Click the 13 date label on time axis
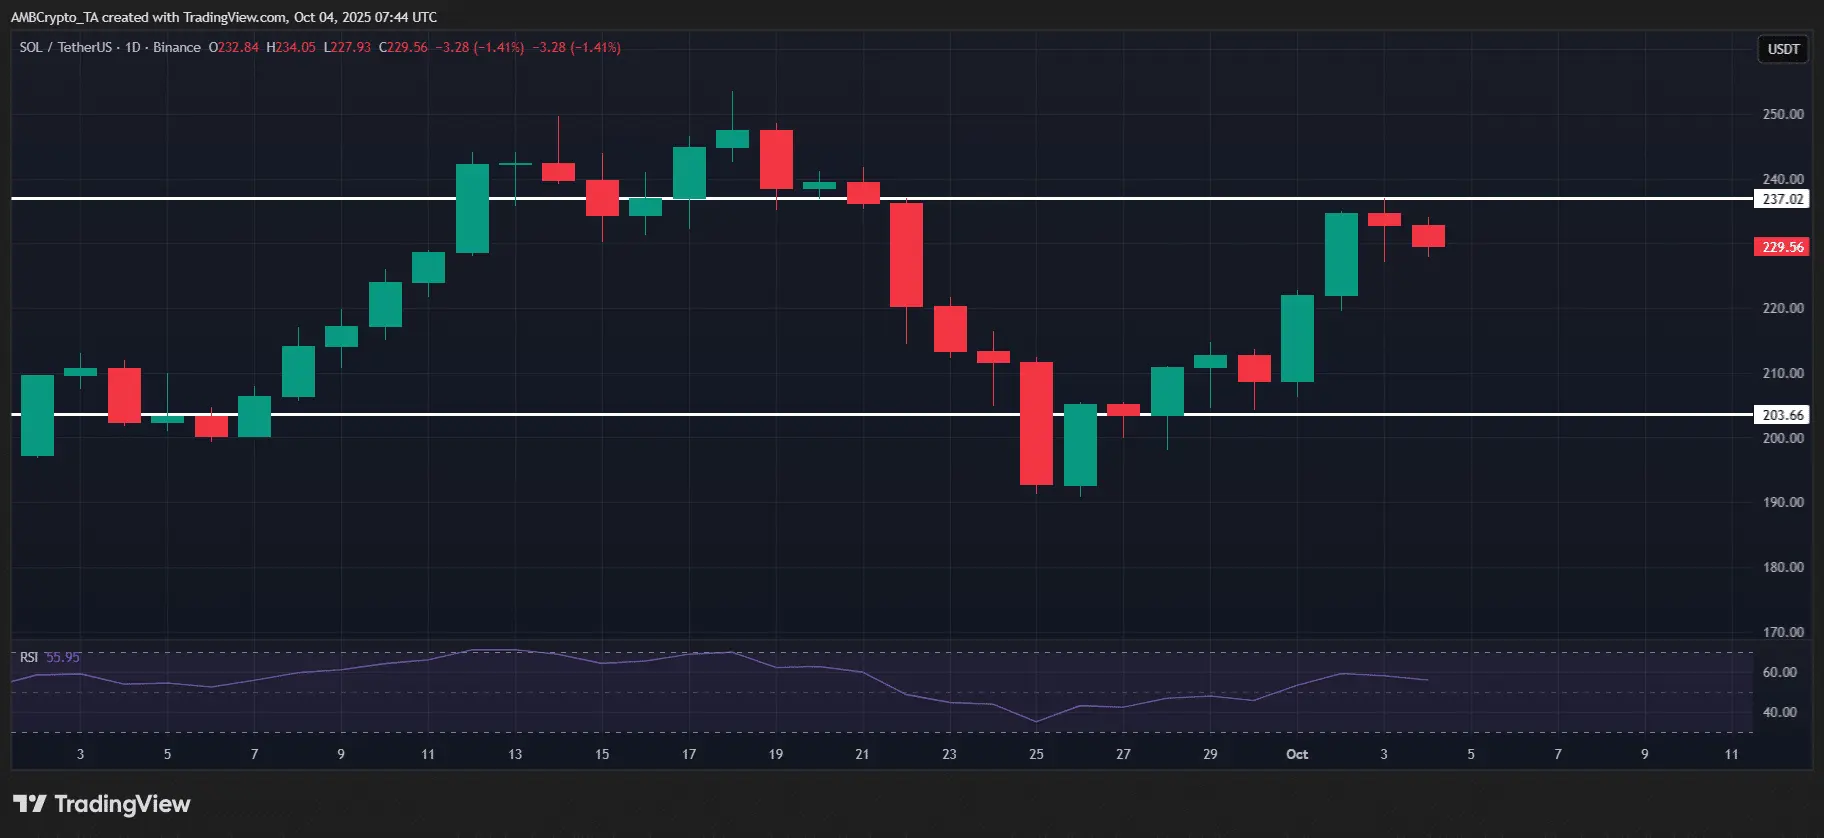This screenshot has width=1824, height=838. point(515,754)
